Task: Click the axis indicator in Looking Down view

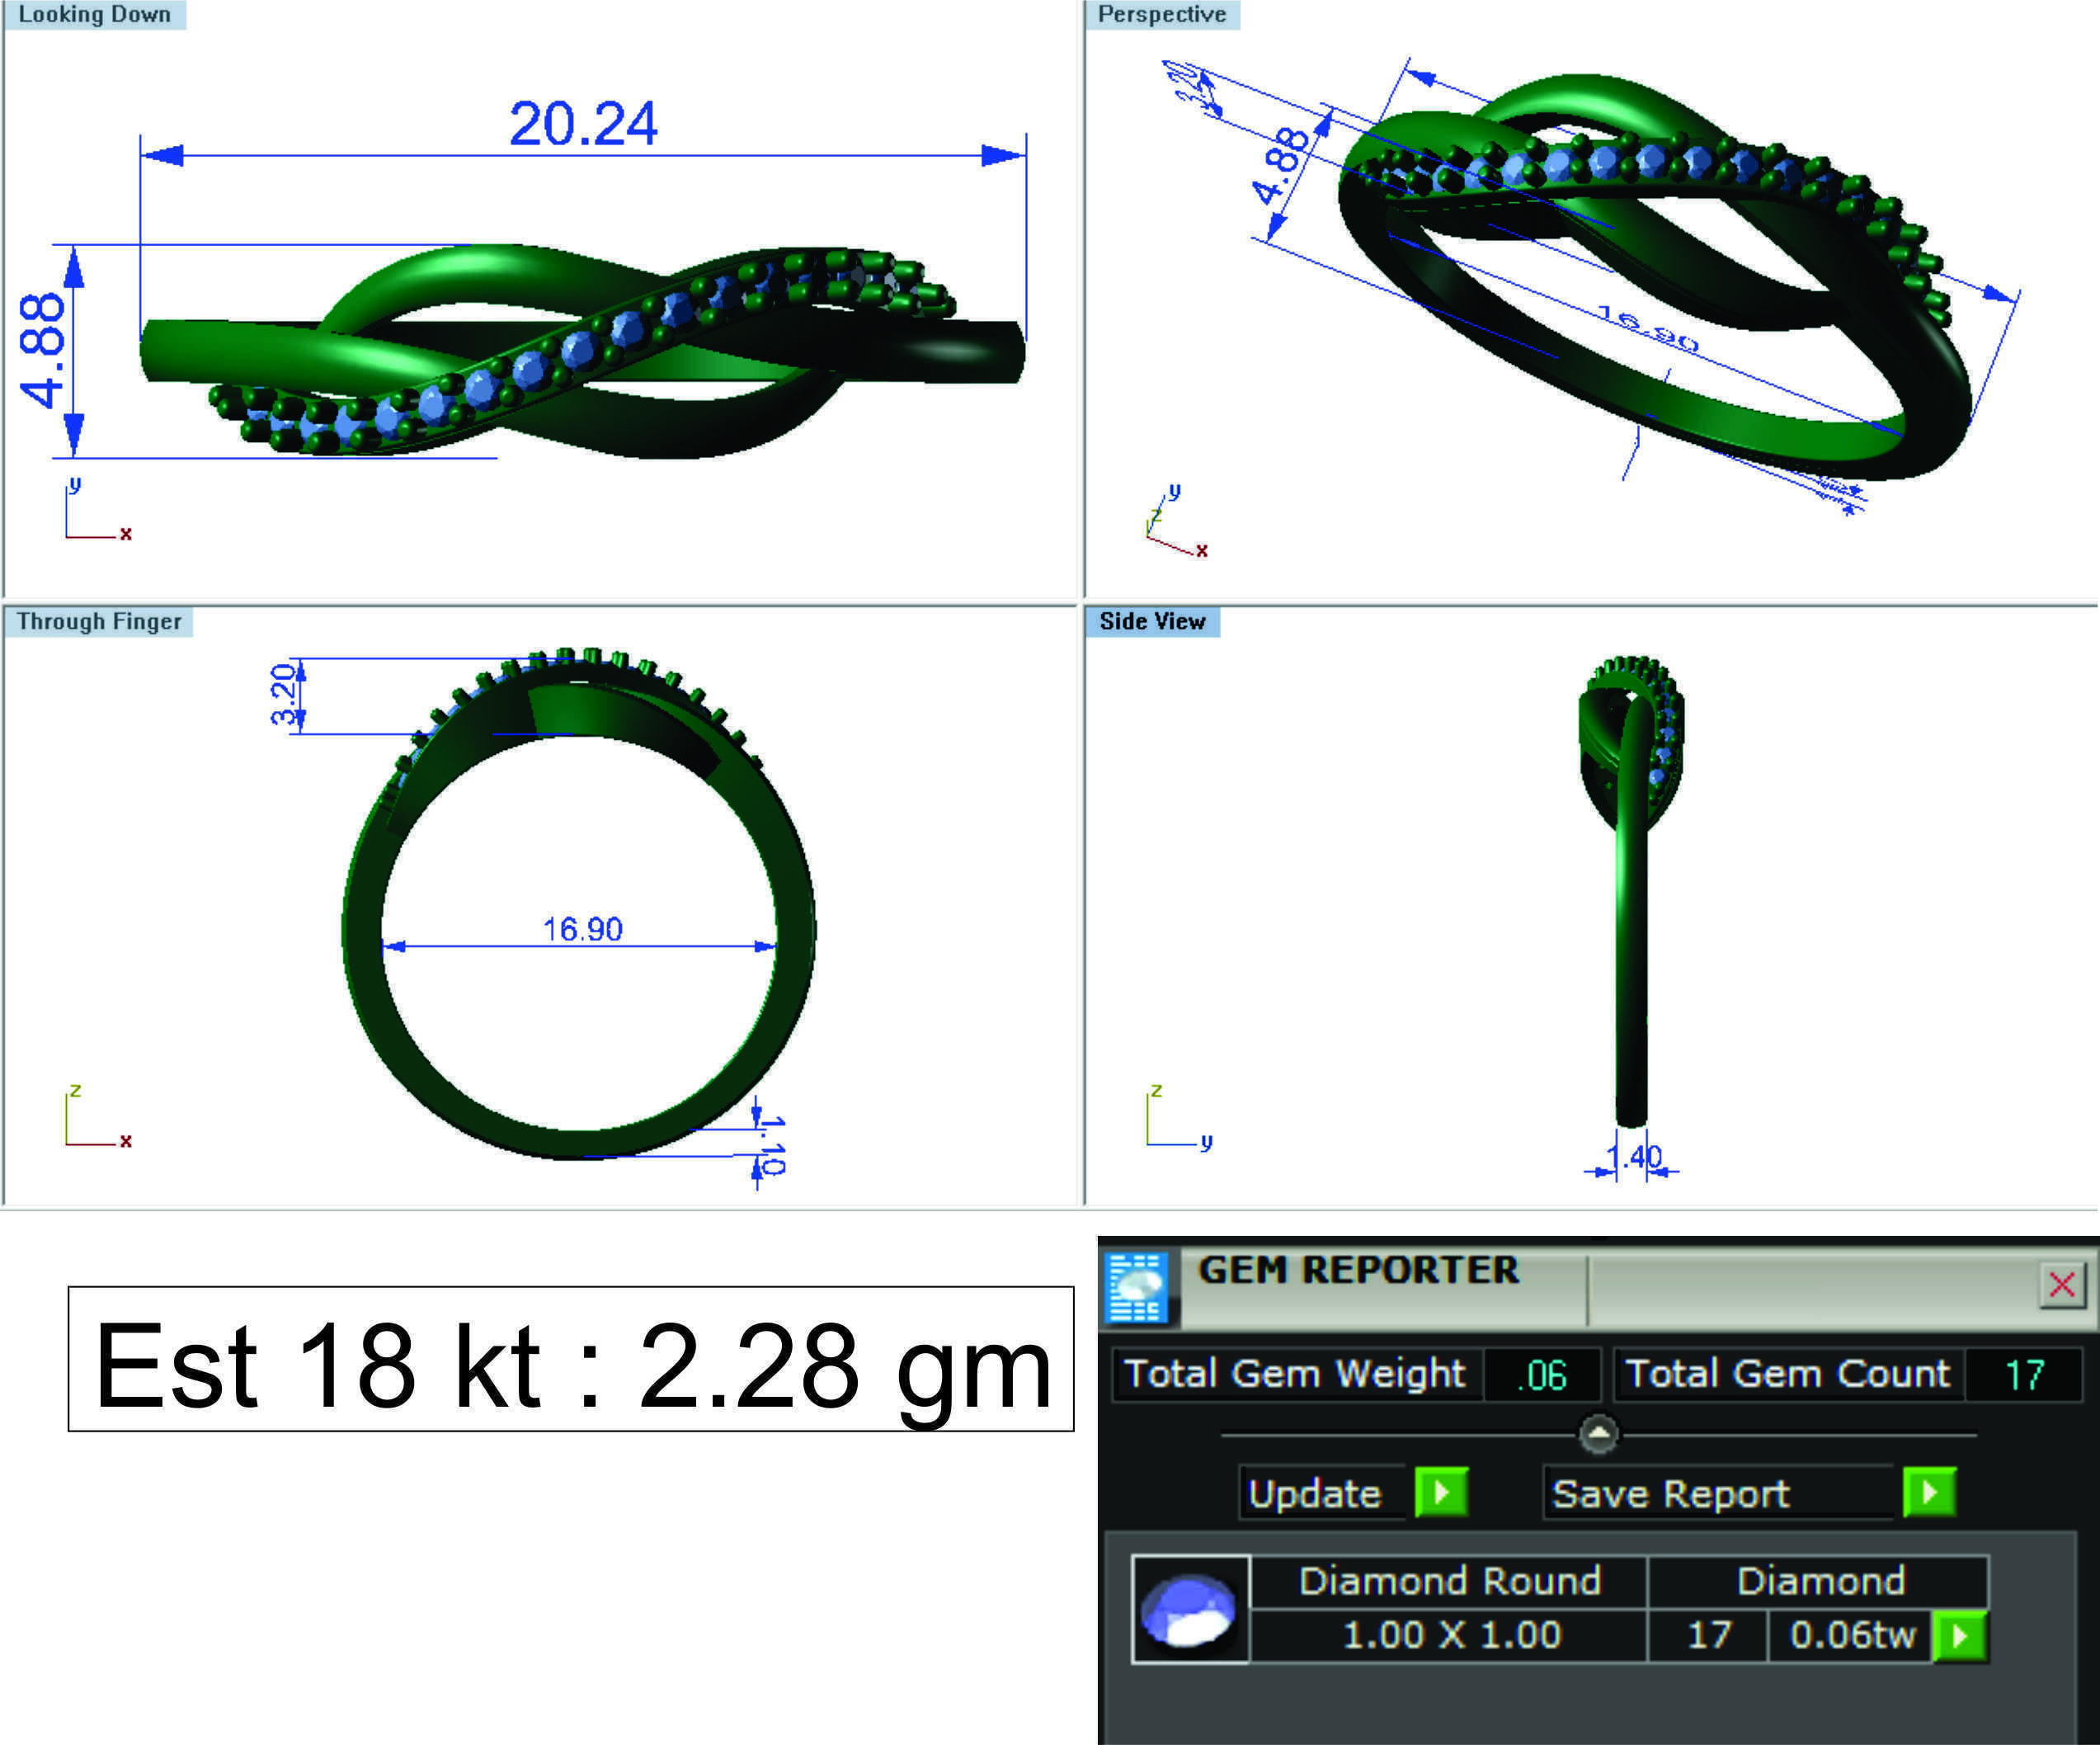Action: click(x=98, y=510)
